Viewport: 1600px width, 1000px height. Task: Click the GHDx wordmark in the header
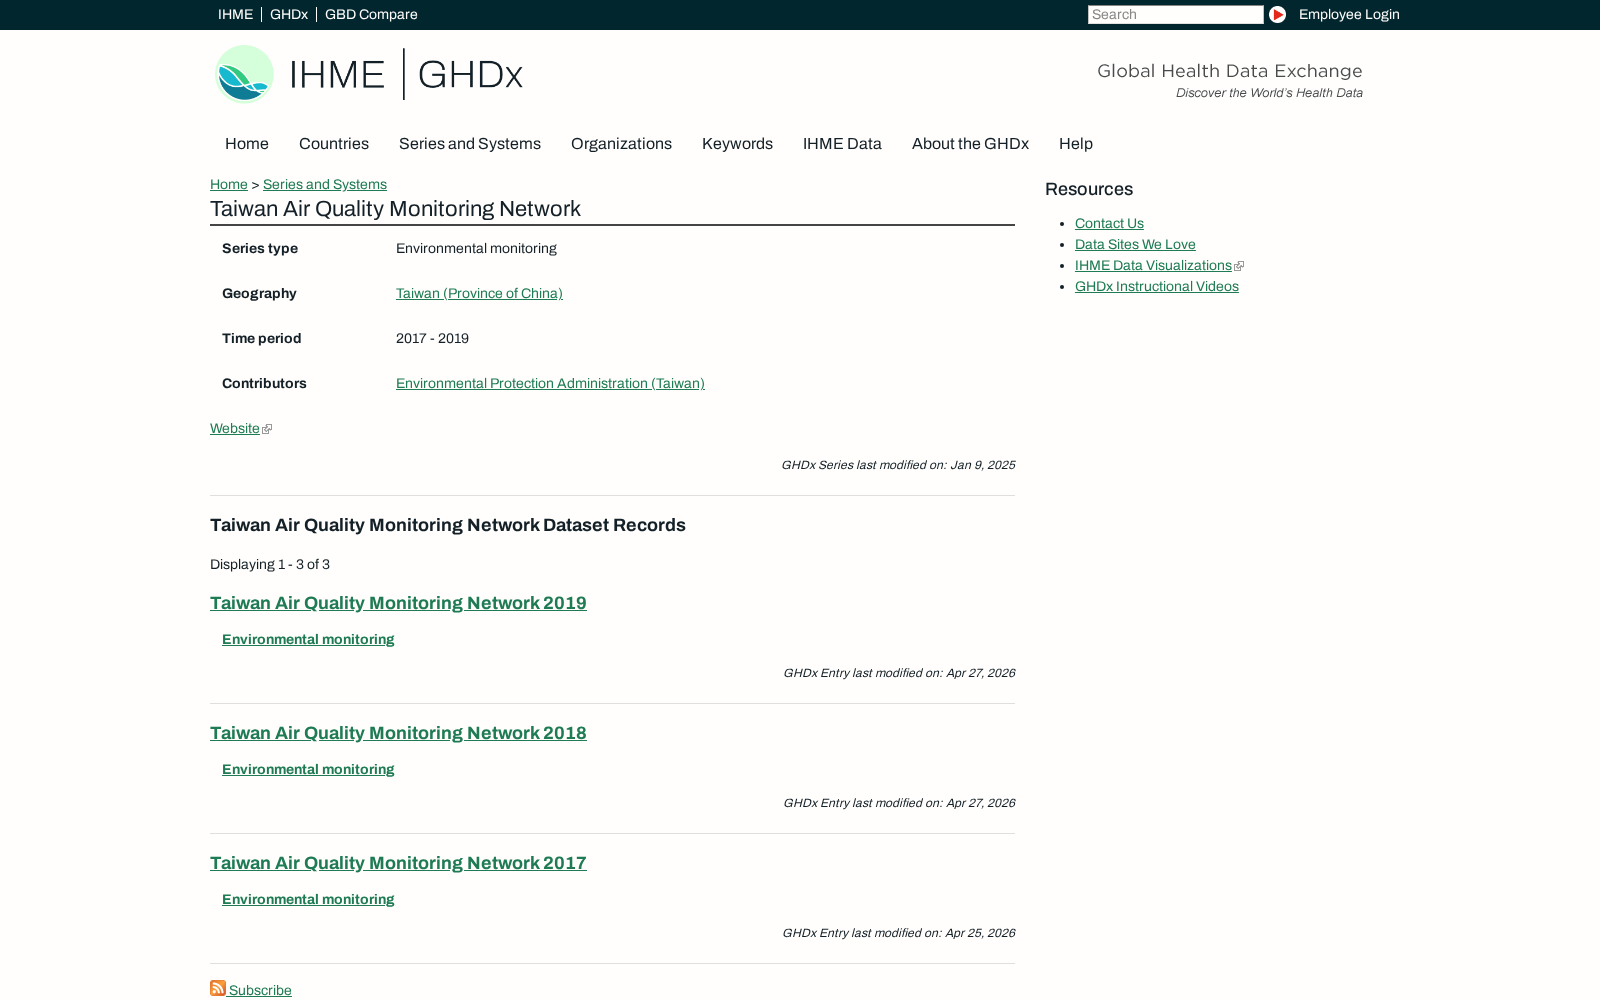[470, 75]
